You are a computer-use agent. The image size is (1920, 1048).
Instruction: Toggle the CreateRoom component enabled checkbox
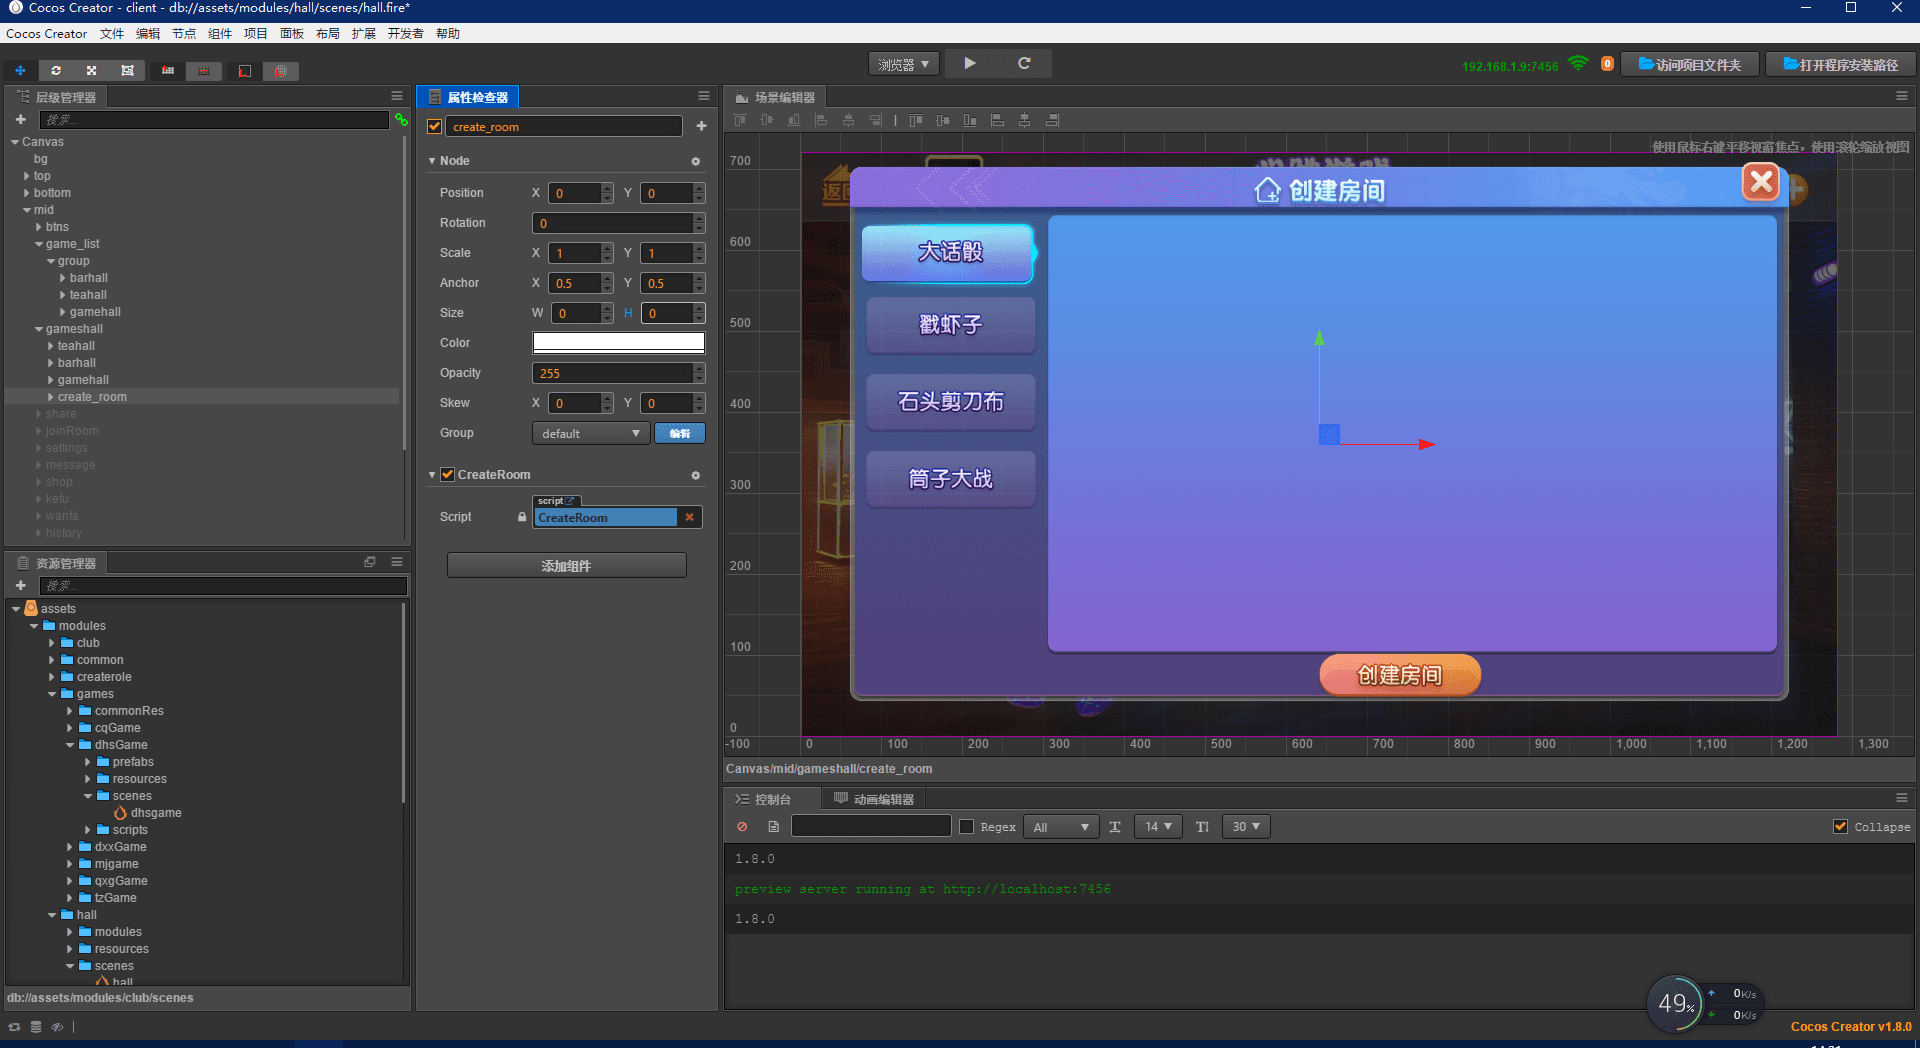click(448, 474)
